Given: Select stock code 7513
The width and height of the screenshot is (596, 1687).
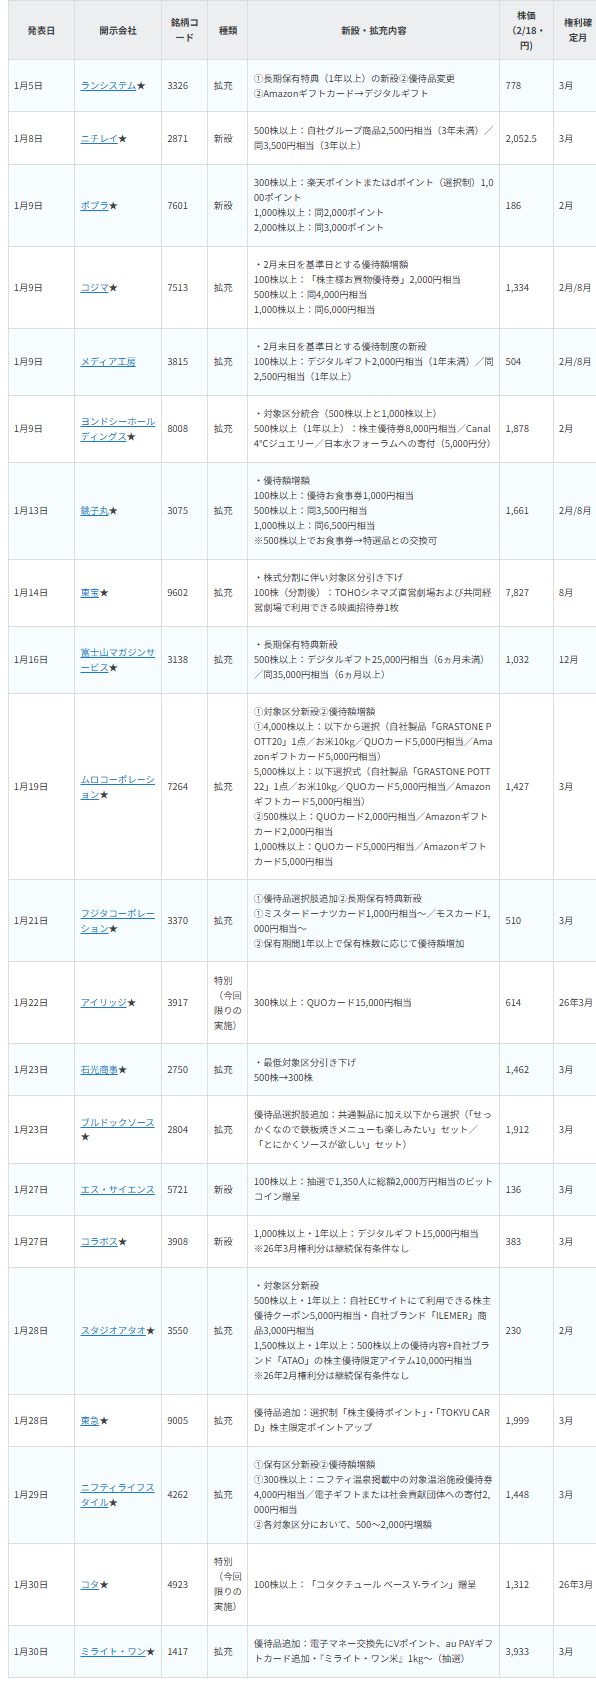Looking at the screenshot, I should tap(178, 288).
